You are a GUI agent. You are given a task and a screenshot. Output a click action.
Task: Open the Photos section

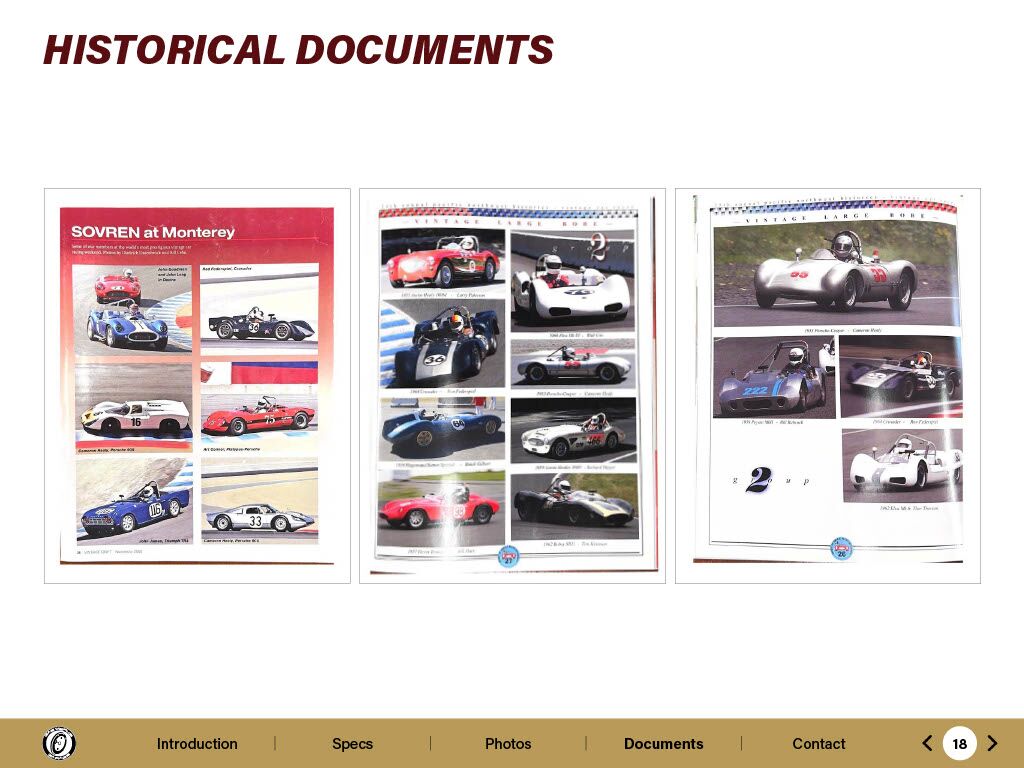(508, 743)
